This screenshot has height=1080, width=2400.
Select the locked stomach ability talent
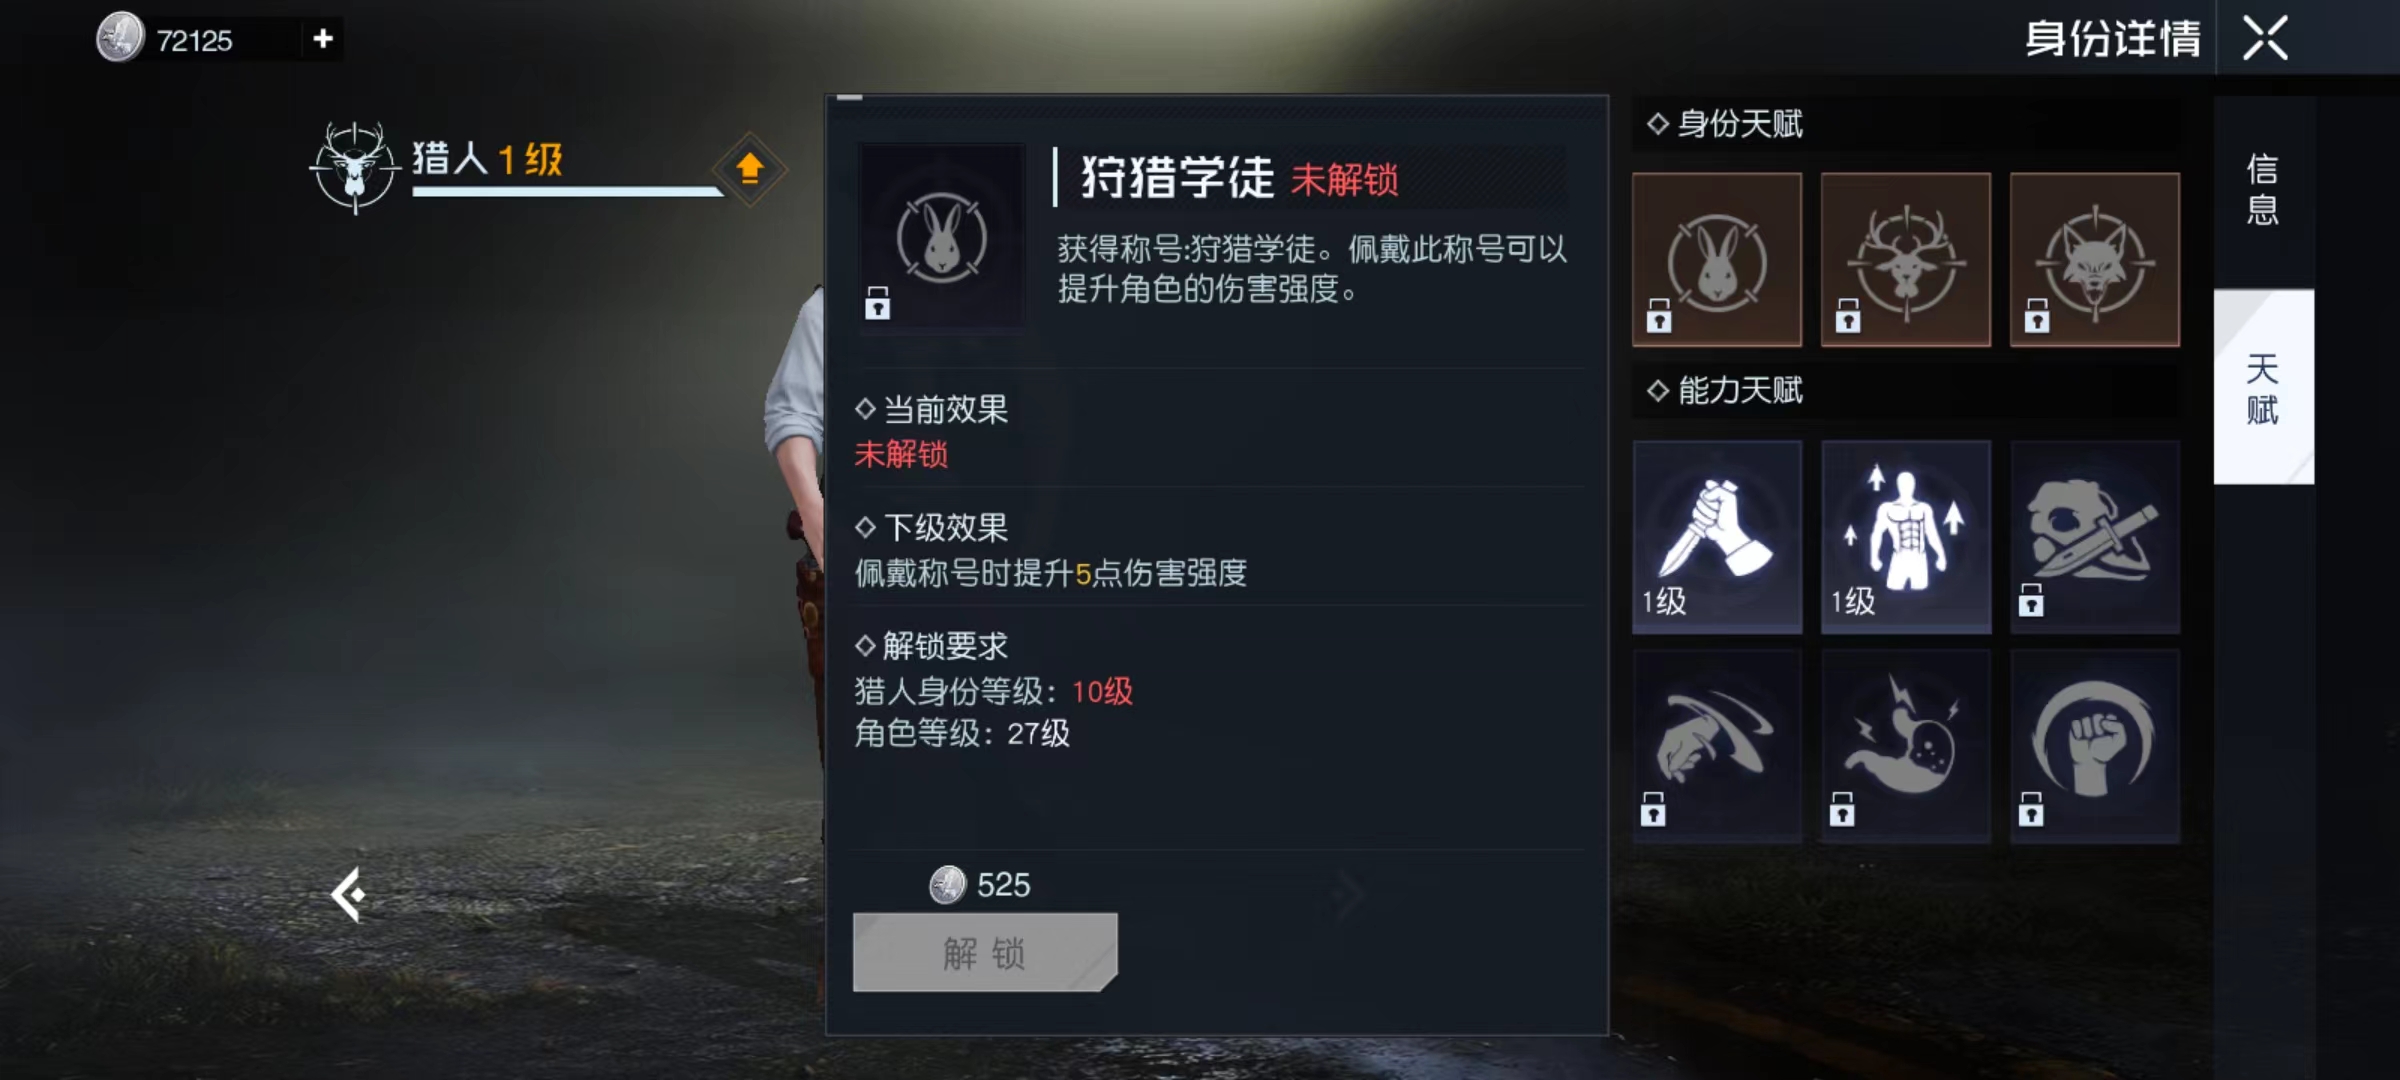coord(1906,746)
